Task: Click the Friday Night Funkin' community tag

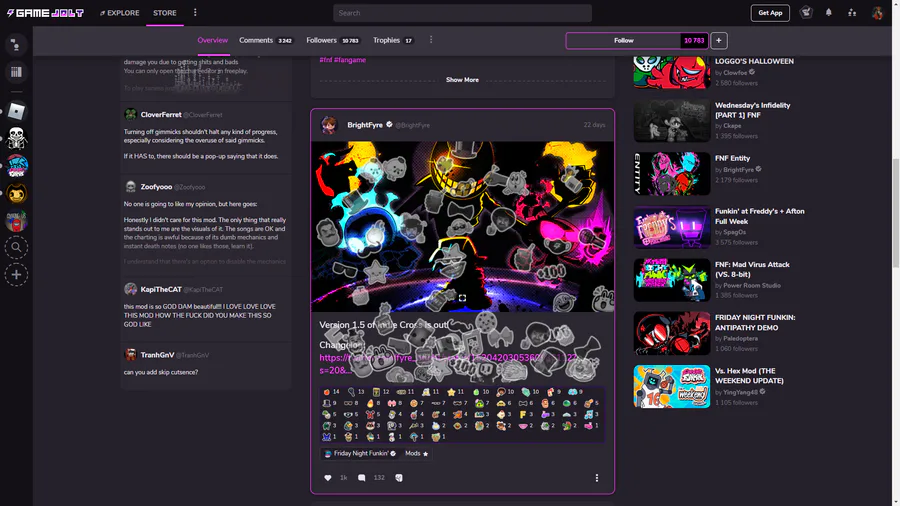Action: [x=360, y=453]
